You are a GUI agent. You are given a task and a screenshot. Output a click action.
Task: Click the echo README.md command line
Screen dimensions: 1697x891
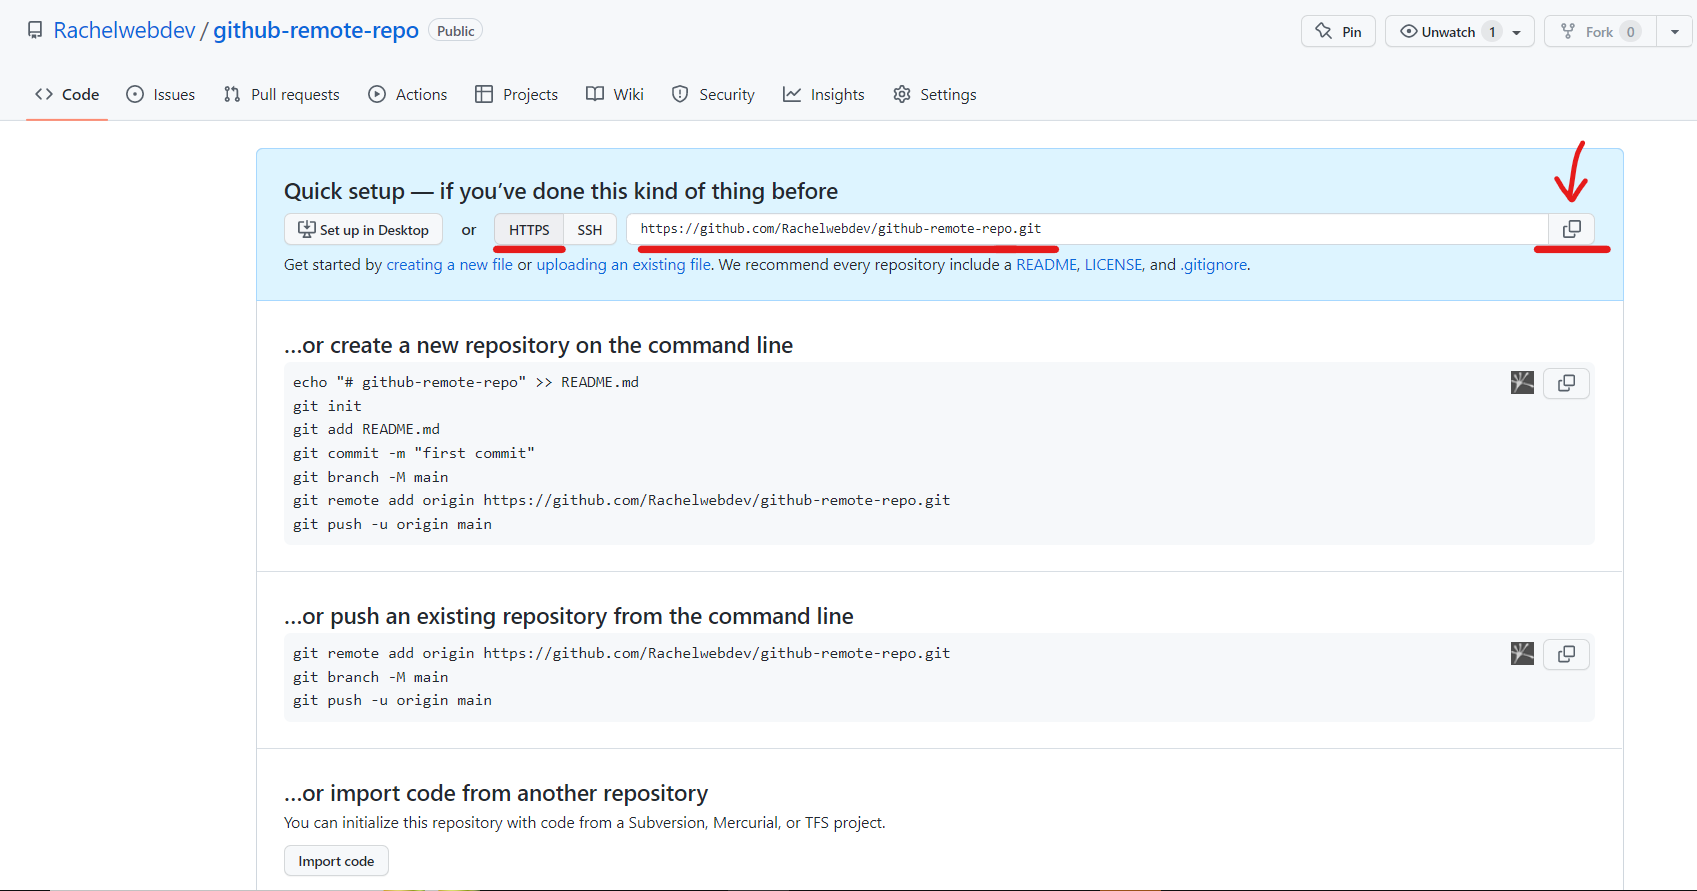(x=465, y=382)
